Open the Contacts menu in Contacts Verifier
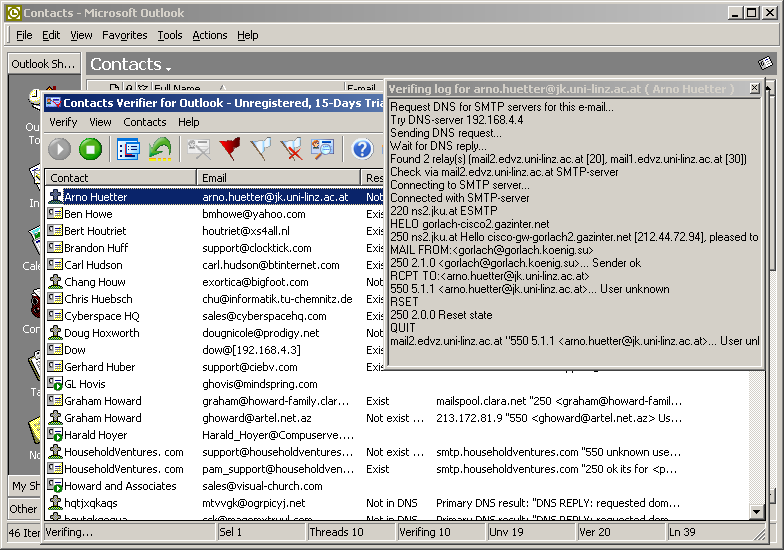 pos(144,122)
